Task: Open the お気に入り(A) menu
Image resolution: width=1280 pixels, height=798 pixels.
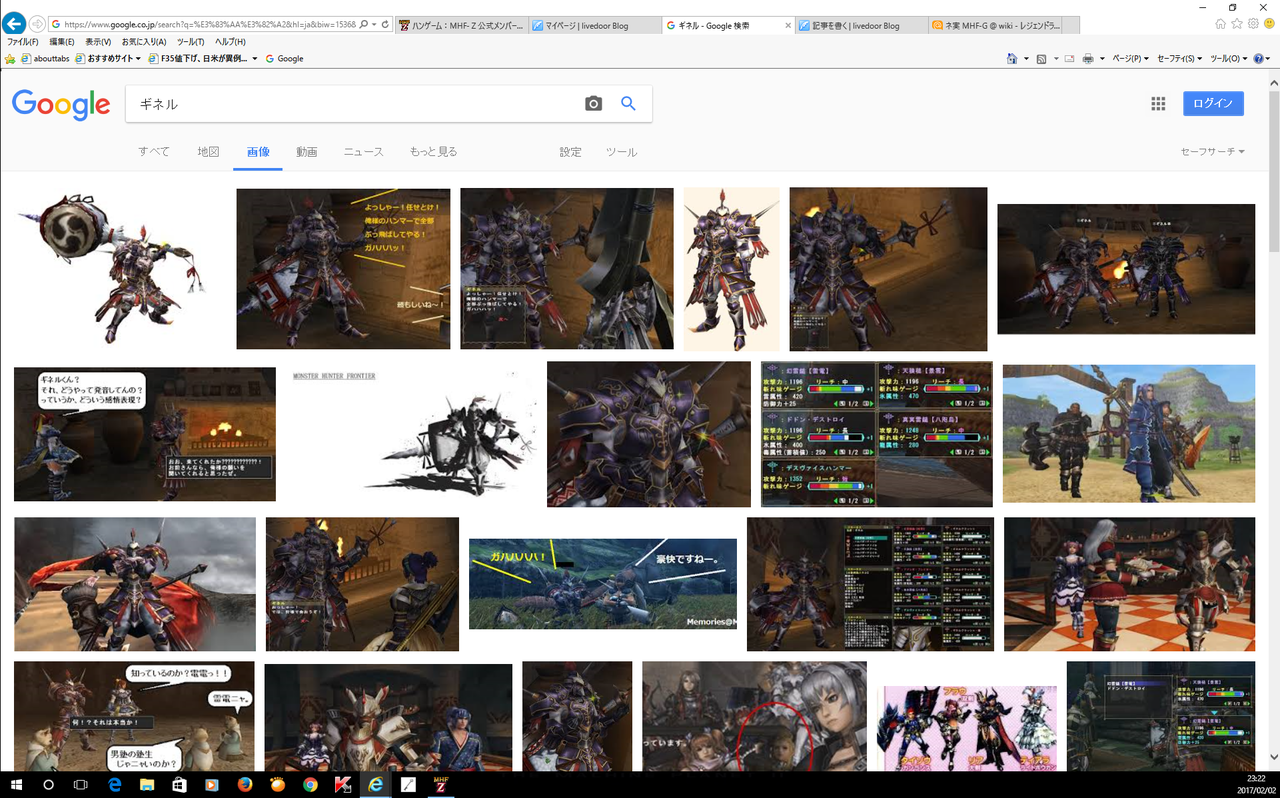Action: 144,42
